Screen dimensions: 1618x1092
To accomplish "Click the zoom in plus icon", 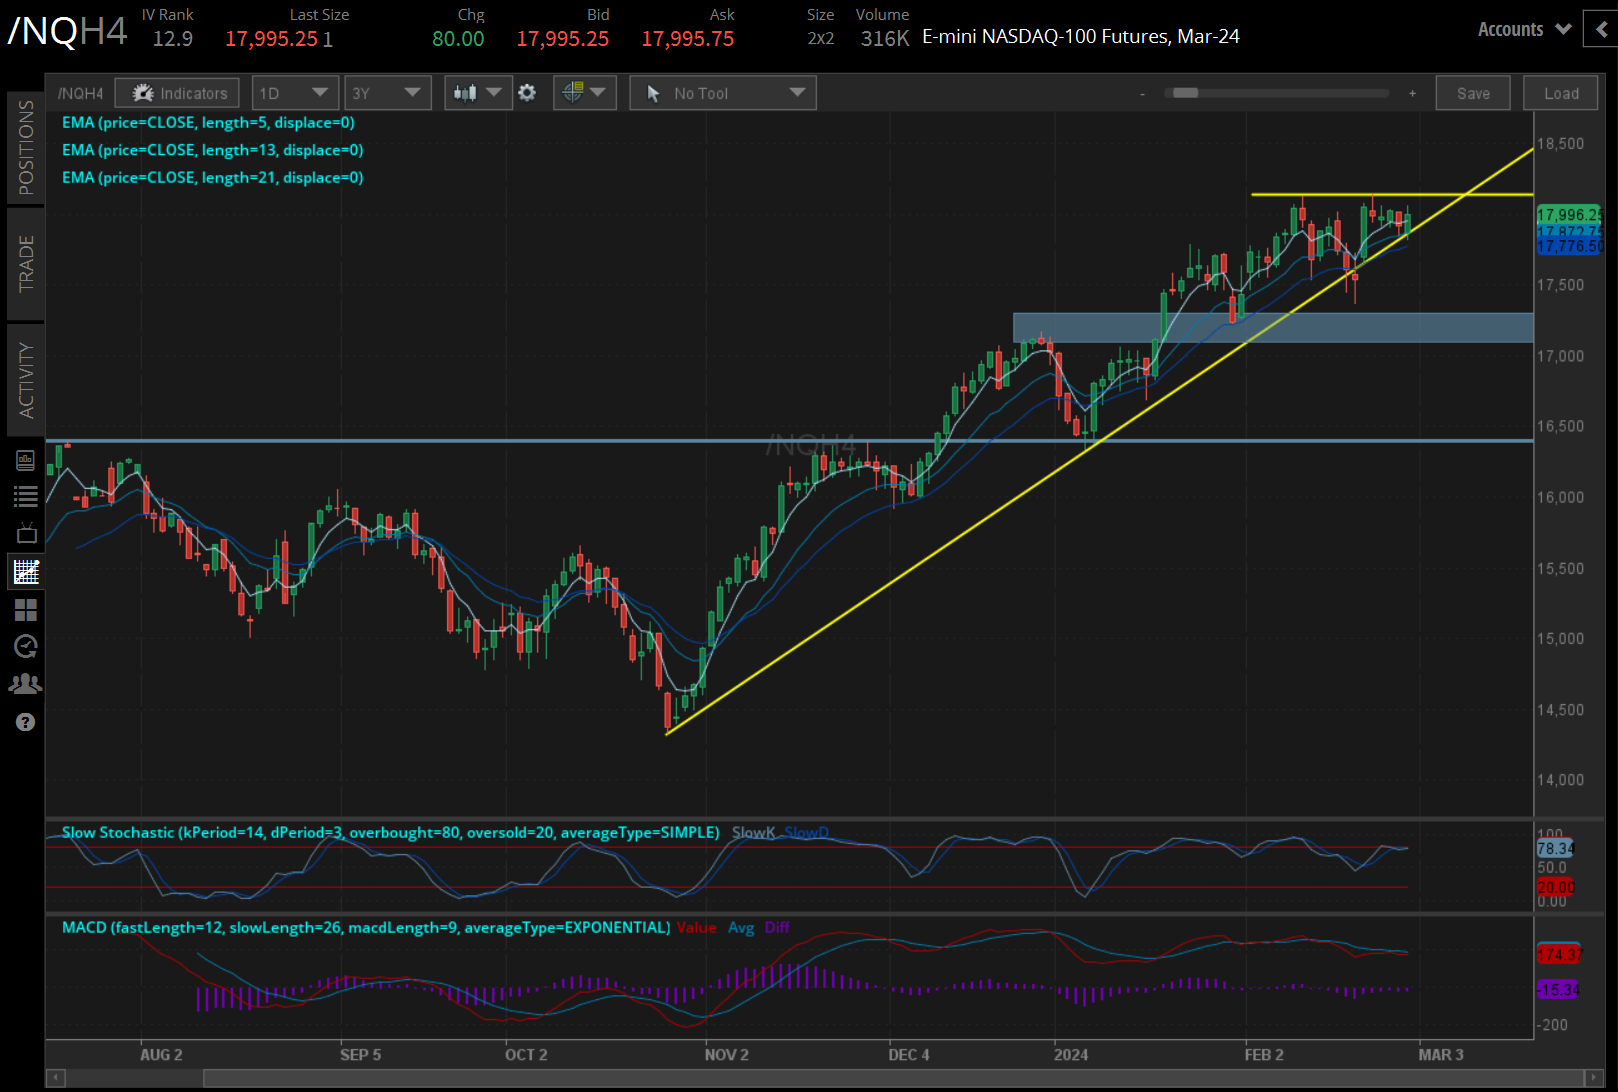I will [1412, 93].
